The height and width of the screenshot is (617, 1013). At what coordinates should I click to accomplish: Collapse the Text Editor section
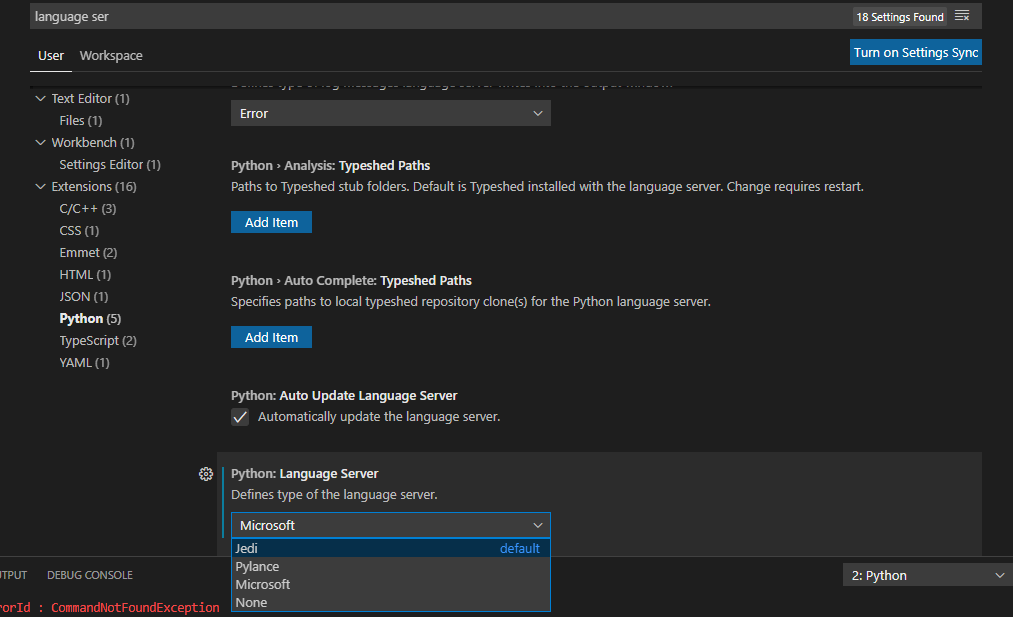pyautogui.click(x=40, y=98)
